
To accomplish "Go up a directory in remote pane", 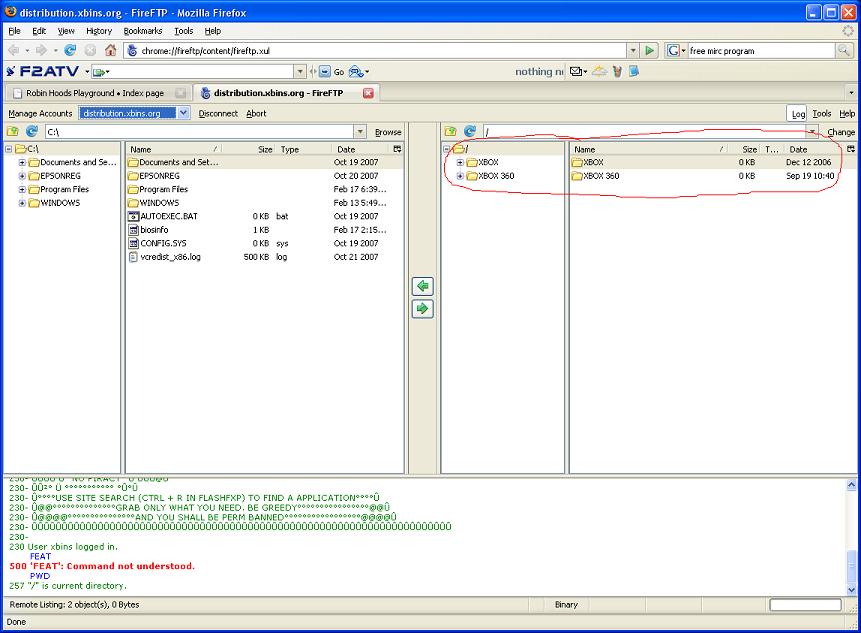I will click(x=451, y=131).
